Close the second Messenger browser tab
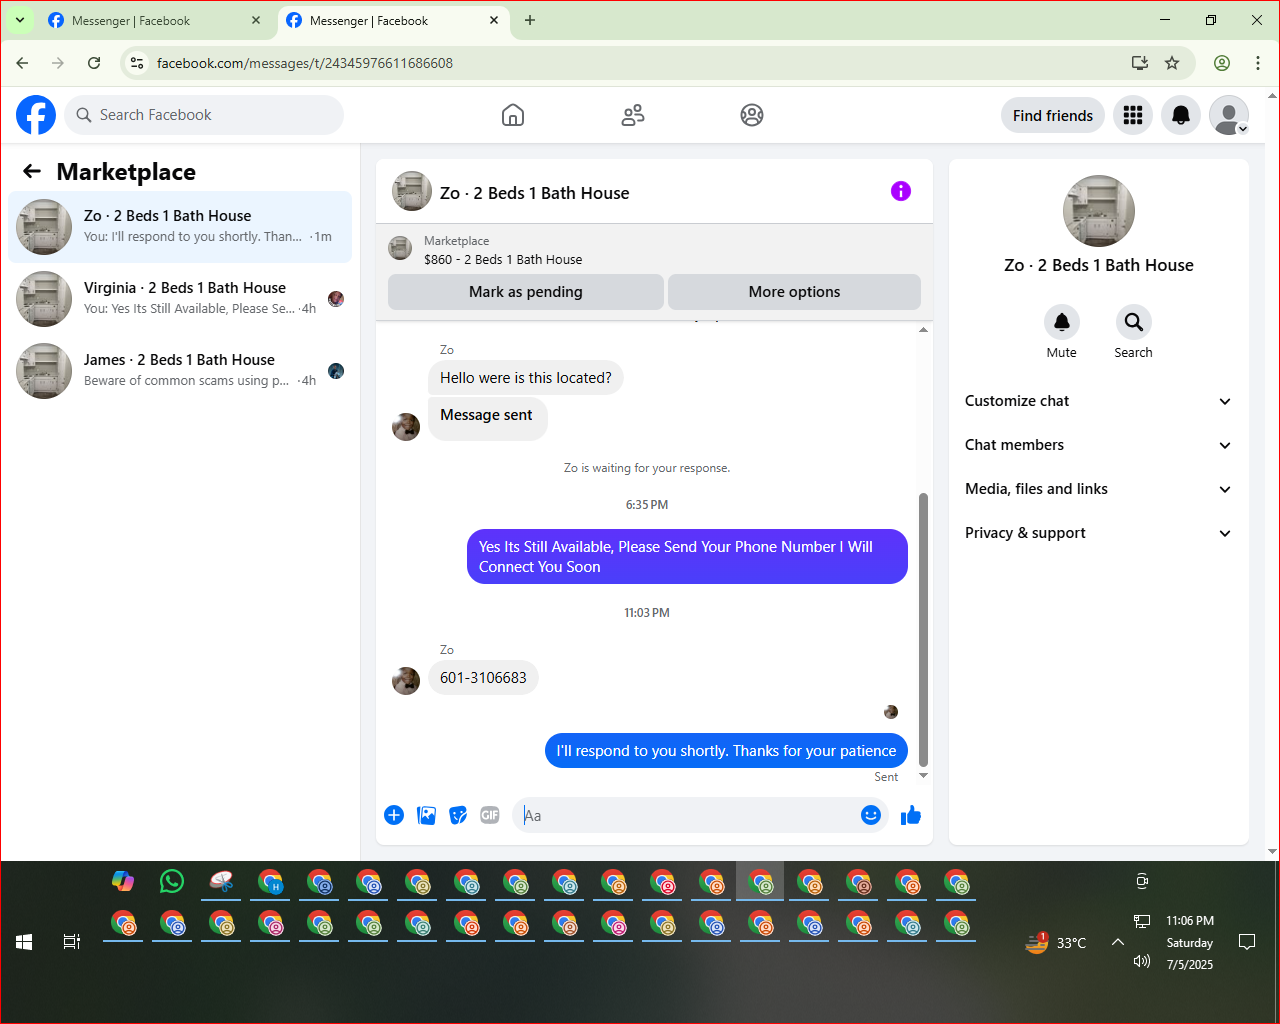The width and height of the screenshot is (1280, 1024). tap(494, 20)
